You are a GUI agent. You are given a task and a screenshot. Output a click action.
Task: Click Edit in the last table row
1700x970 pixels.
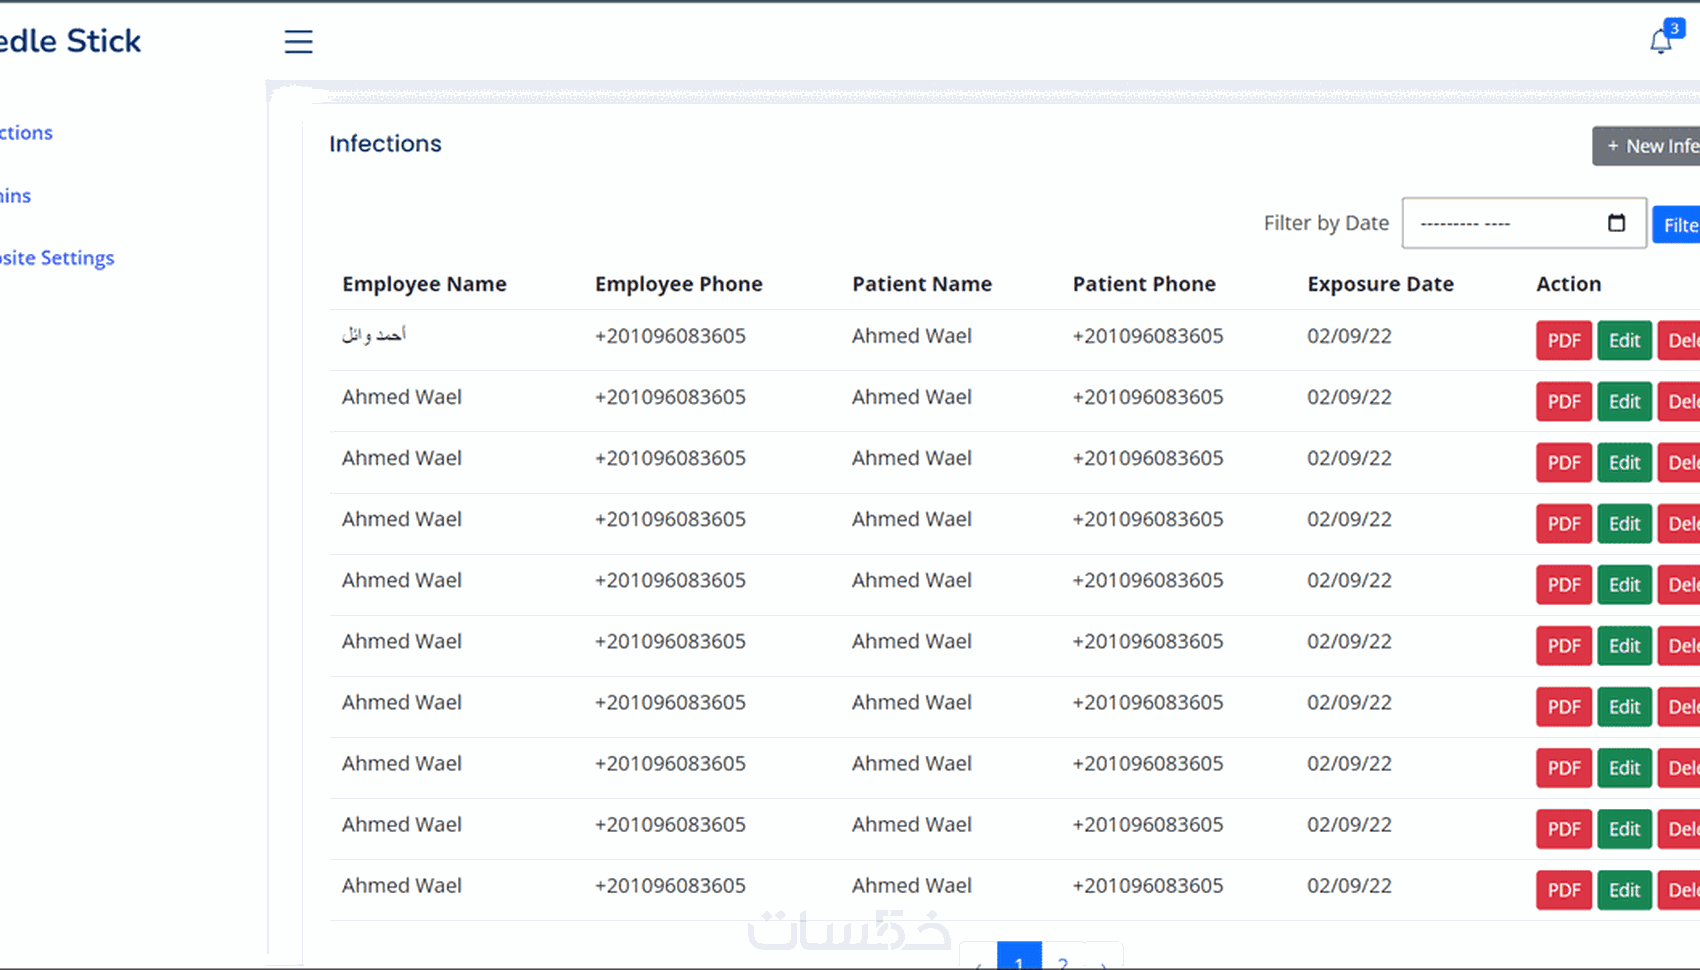[1624, 890]
